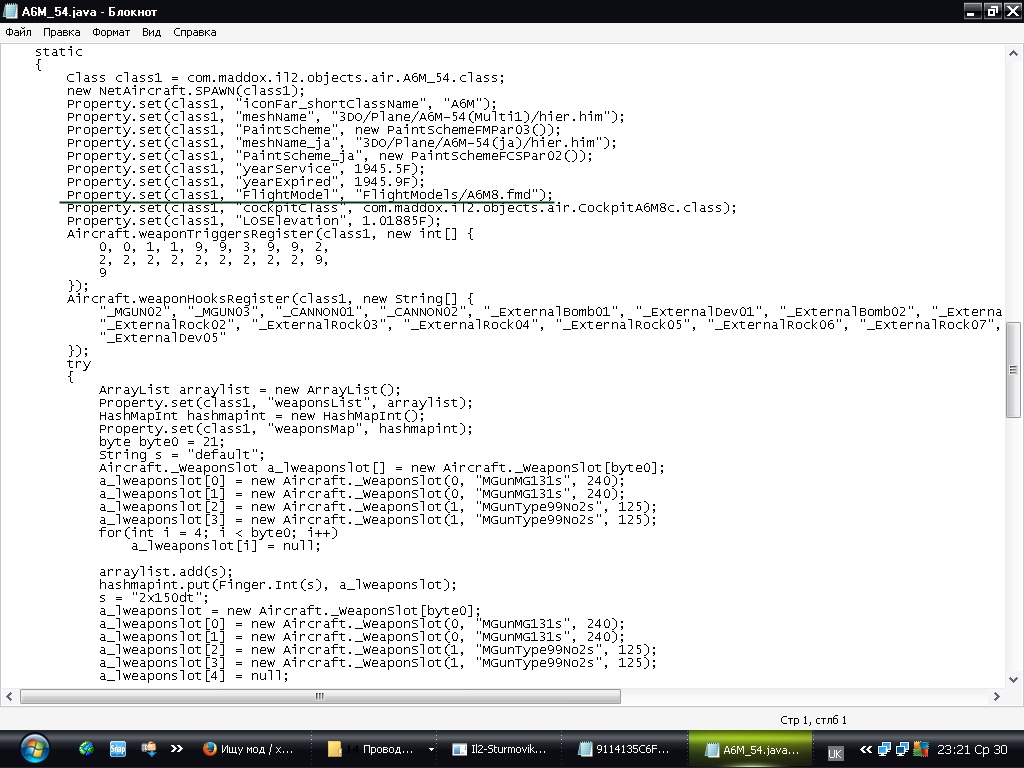The image size is (1024, 768).
Task: Click the horizontal scrollbar thumb
Action: [320, 697]
